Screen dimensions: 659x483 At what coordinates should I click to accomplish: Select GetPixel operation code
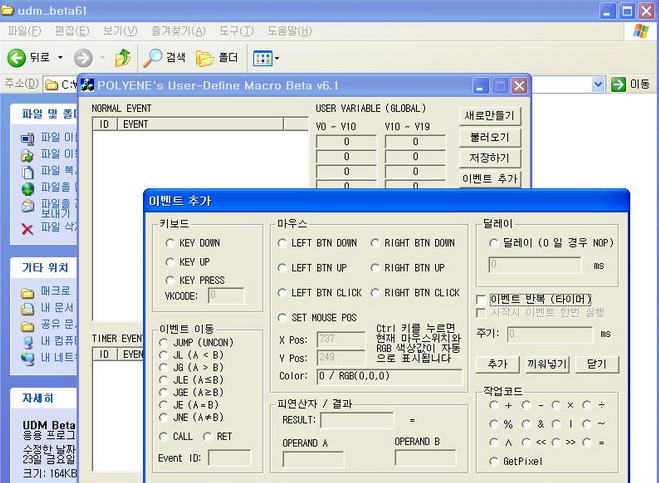[x=493, y=462]
